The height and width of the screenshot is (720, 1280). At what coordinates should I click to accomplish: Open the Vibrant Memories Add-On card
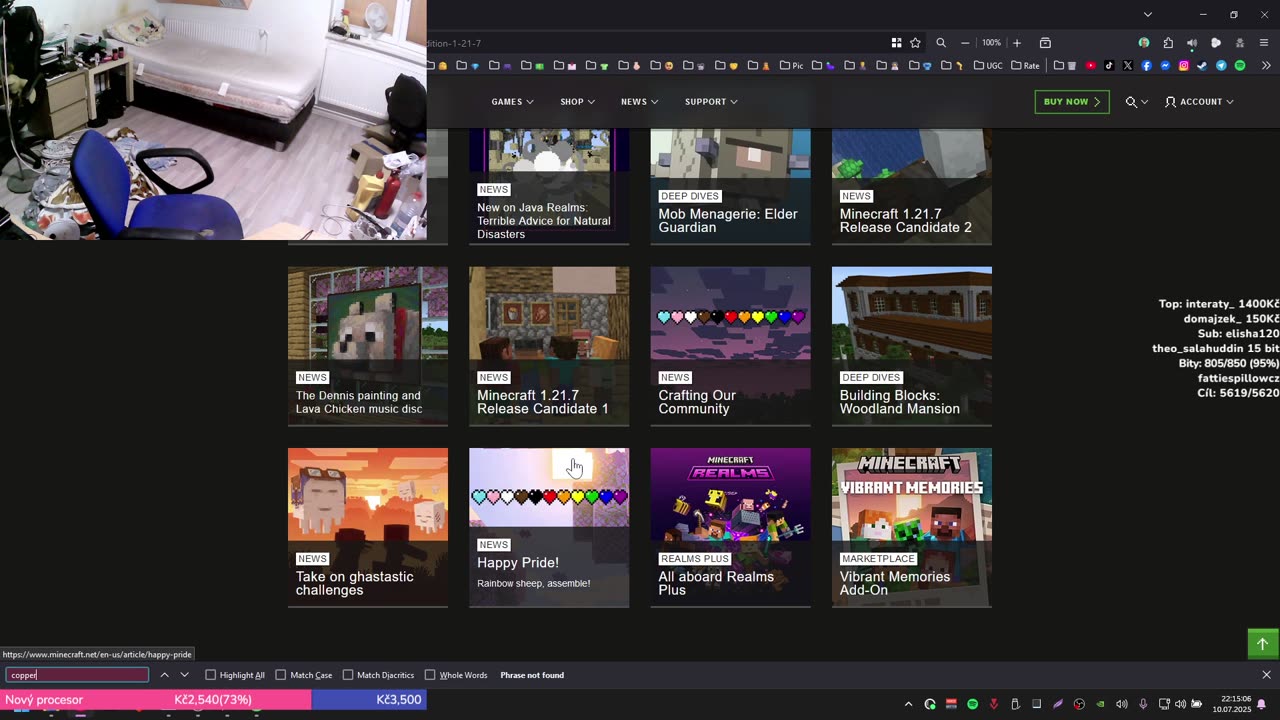click(x=912, y=527)
